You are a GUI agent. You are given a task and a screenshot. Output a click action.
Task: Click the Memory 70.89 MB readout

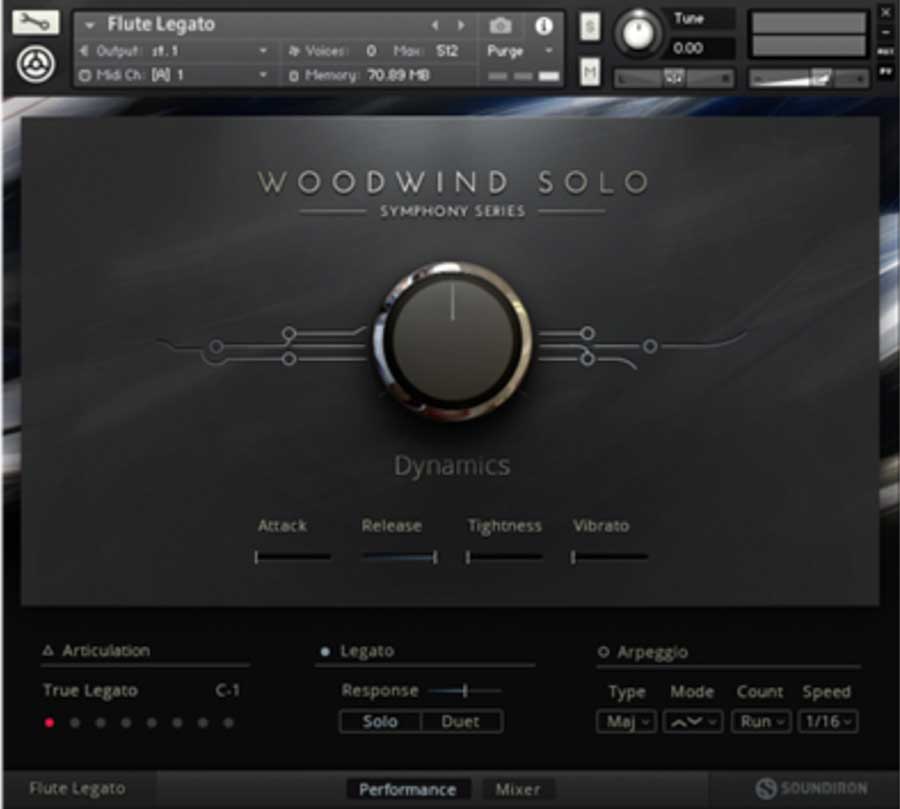pos(398,75)
